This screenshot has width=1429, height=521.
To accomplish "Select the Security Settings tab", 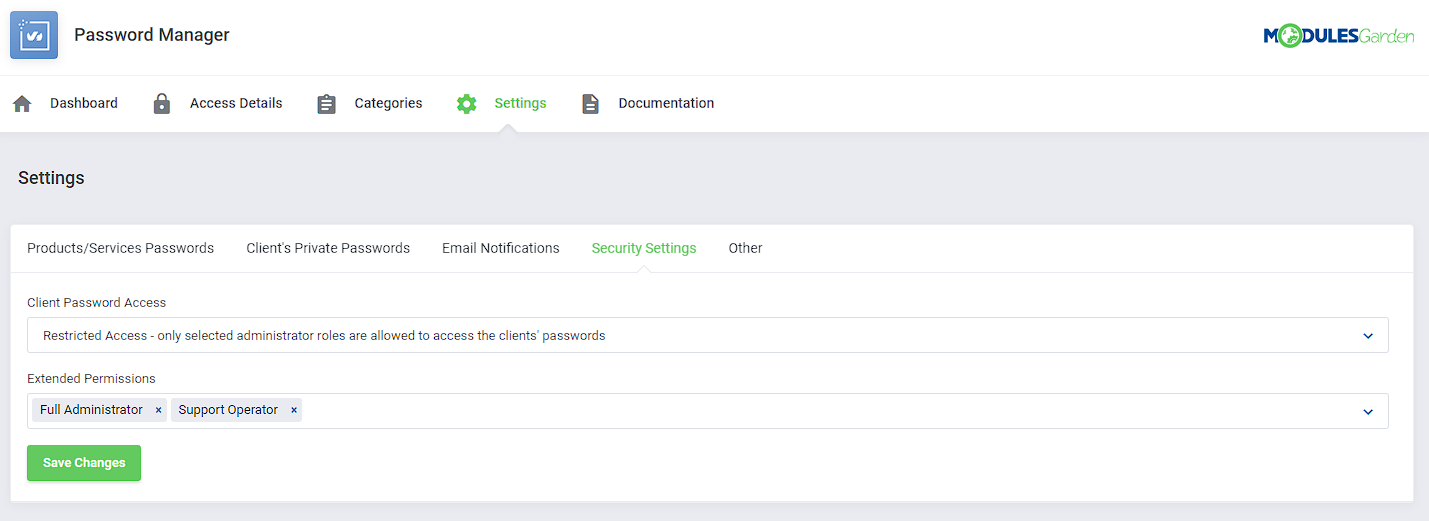I will point(644,248).
